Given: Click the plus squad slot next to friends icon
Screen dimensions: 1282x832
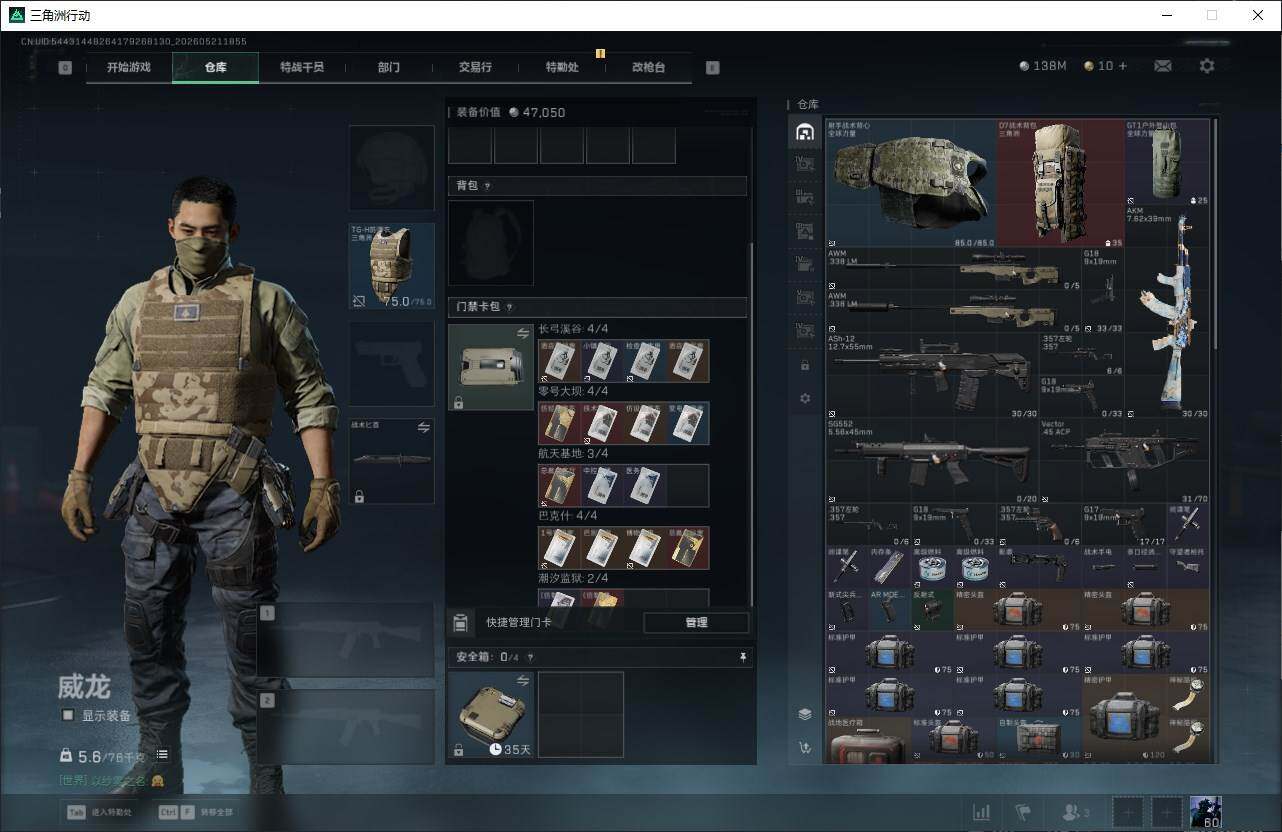Looking at the screenshot, I should [1128, 812].
